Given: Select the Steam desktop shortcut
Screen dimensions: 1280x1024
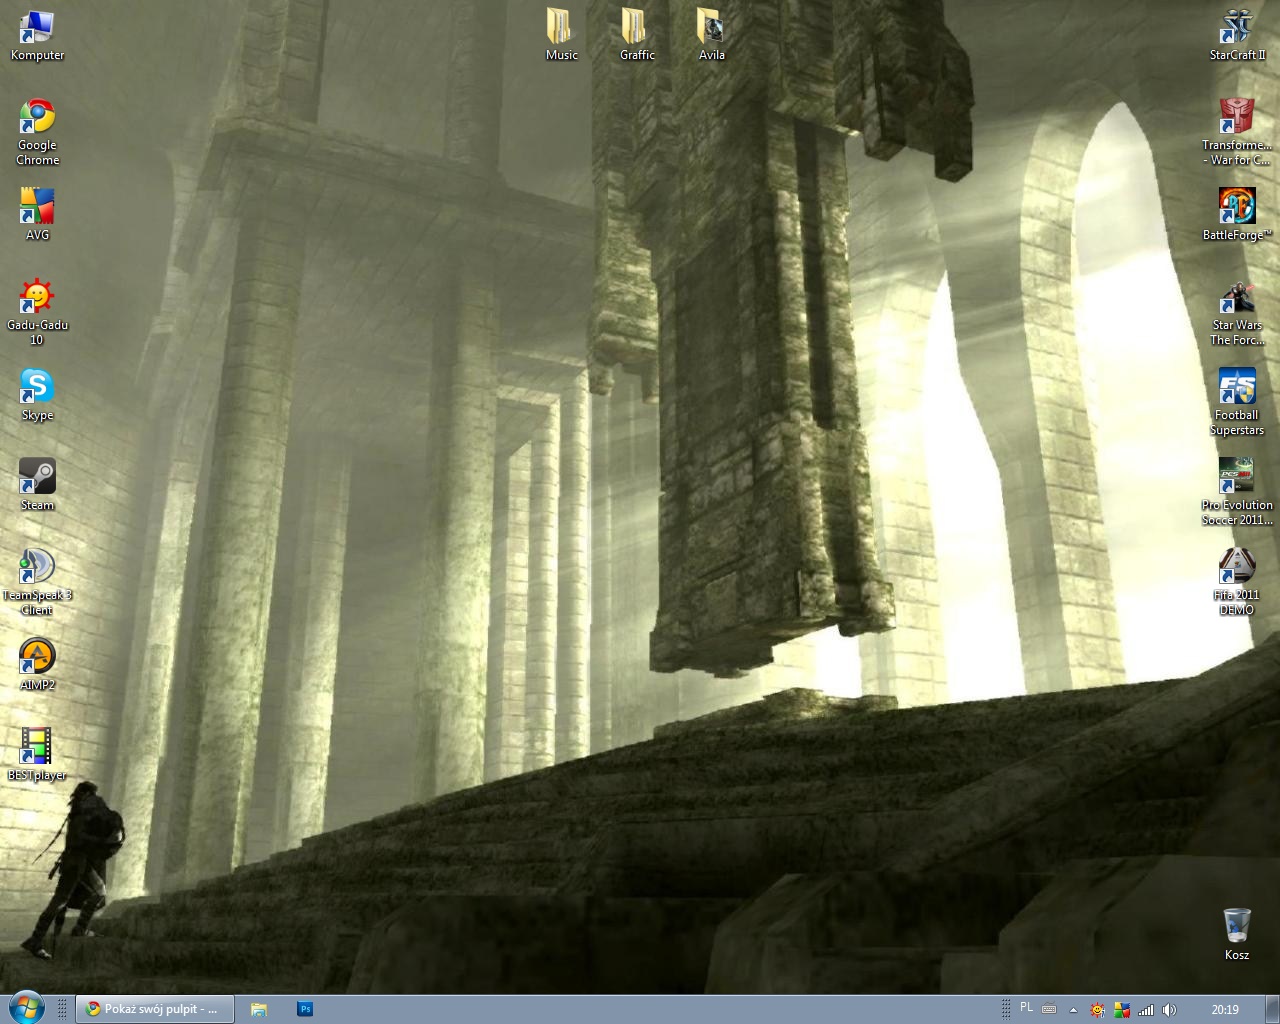Looking at the screenshot, I should (37, 485).
